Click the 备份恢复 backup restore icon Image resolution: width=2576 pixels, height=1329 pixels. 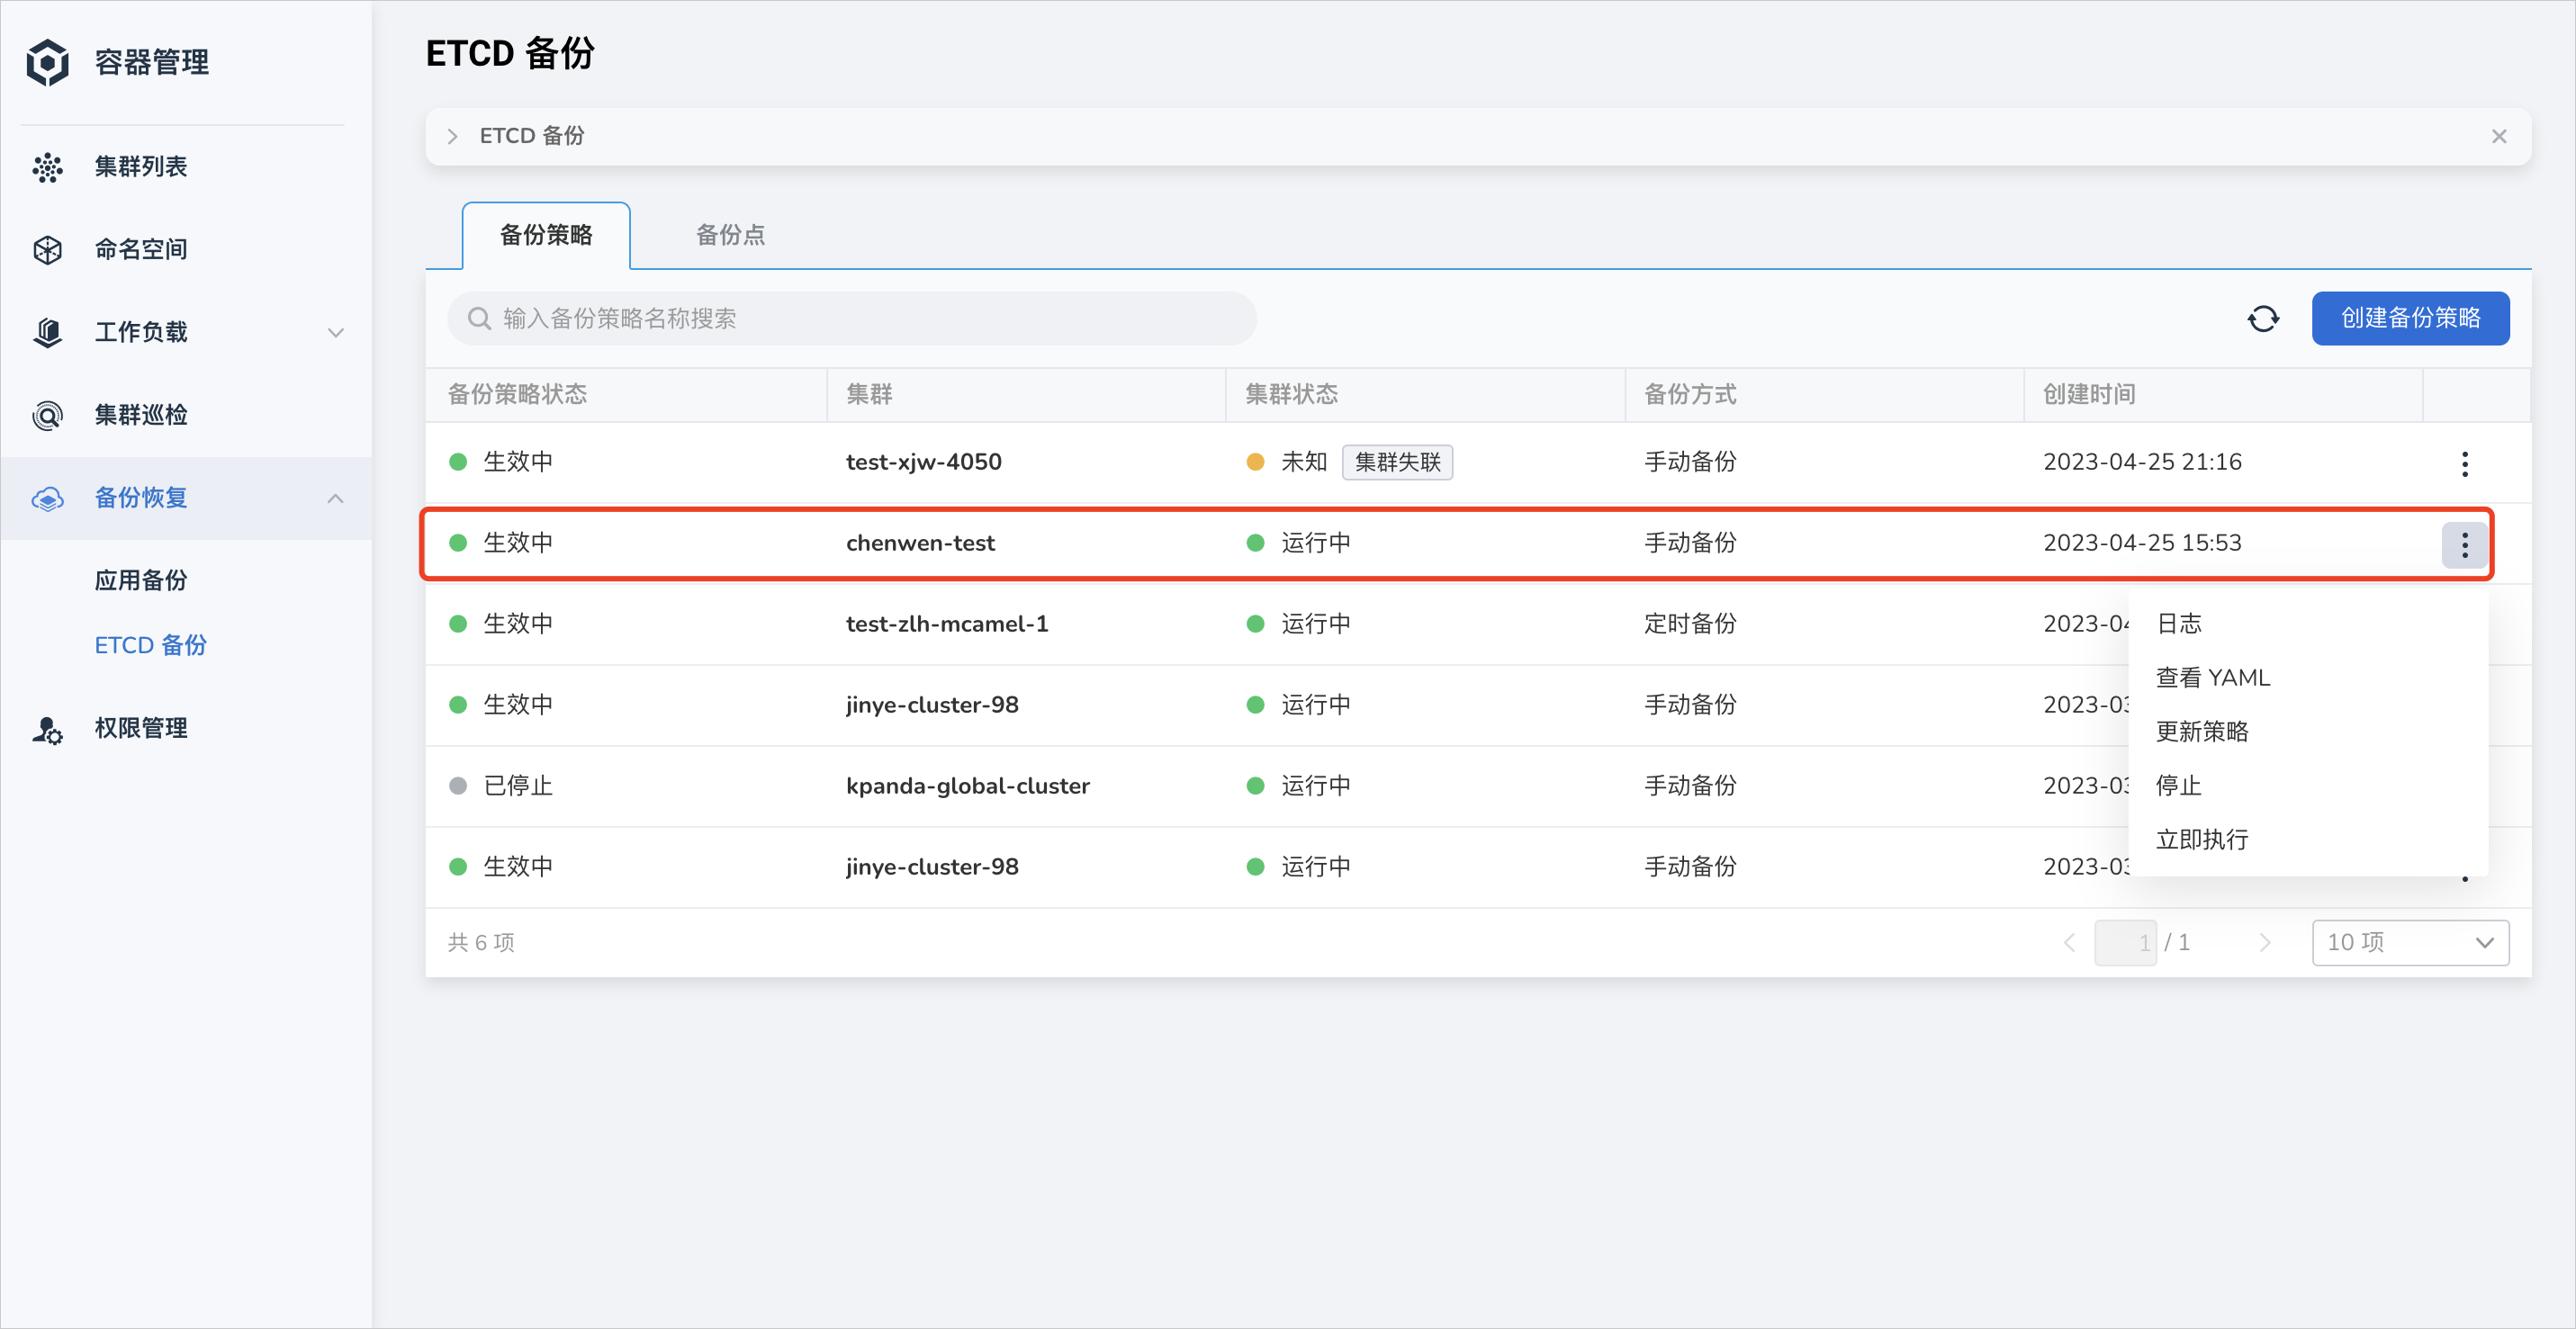coord(47,498)
